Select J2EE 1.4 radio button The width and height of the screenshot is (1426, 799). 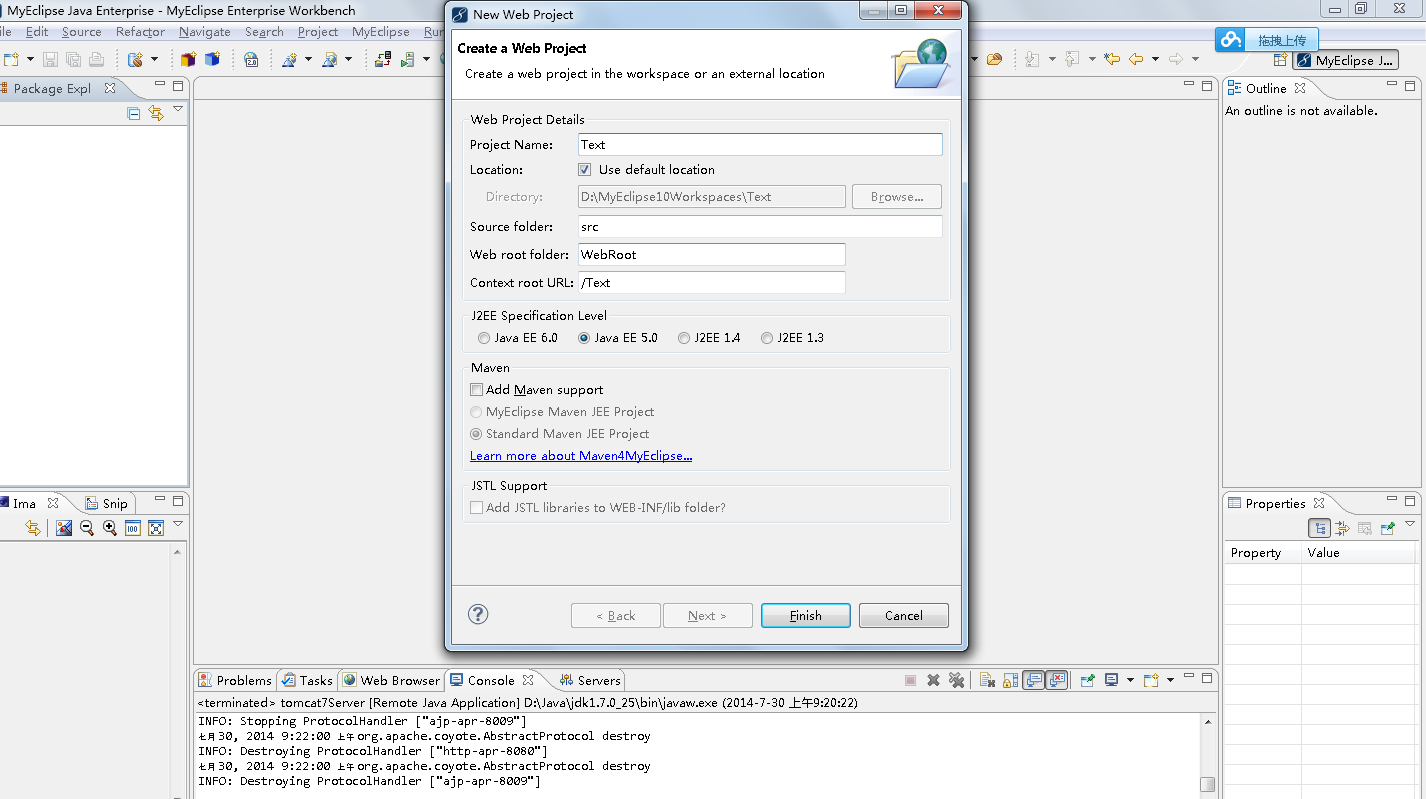[x=684, y=338]
